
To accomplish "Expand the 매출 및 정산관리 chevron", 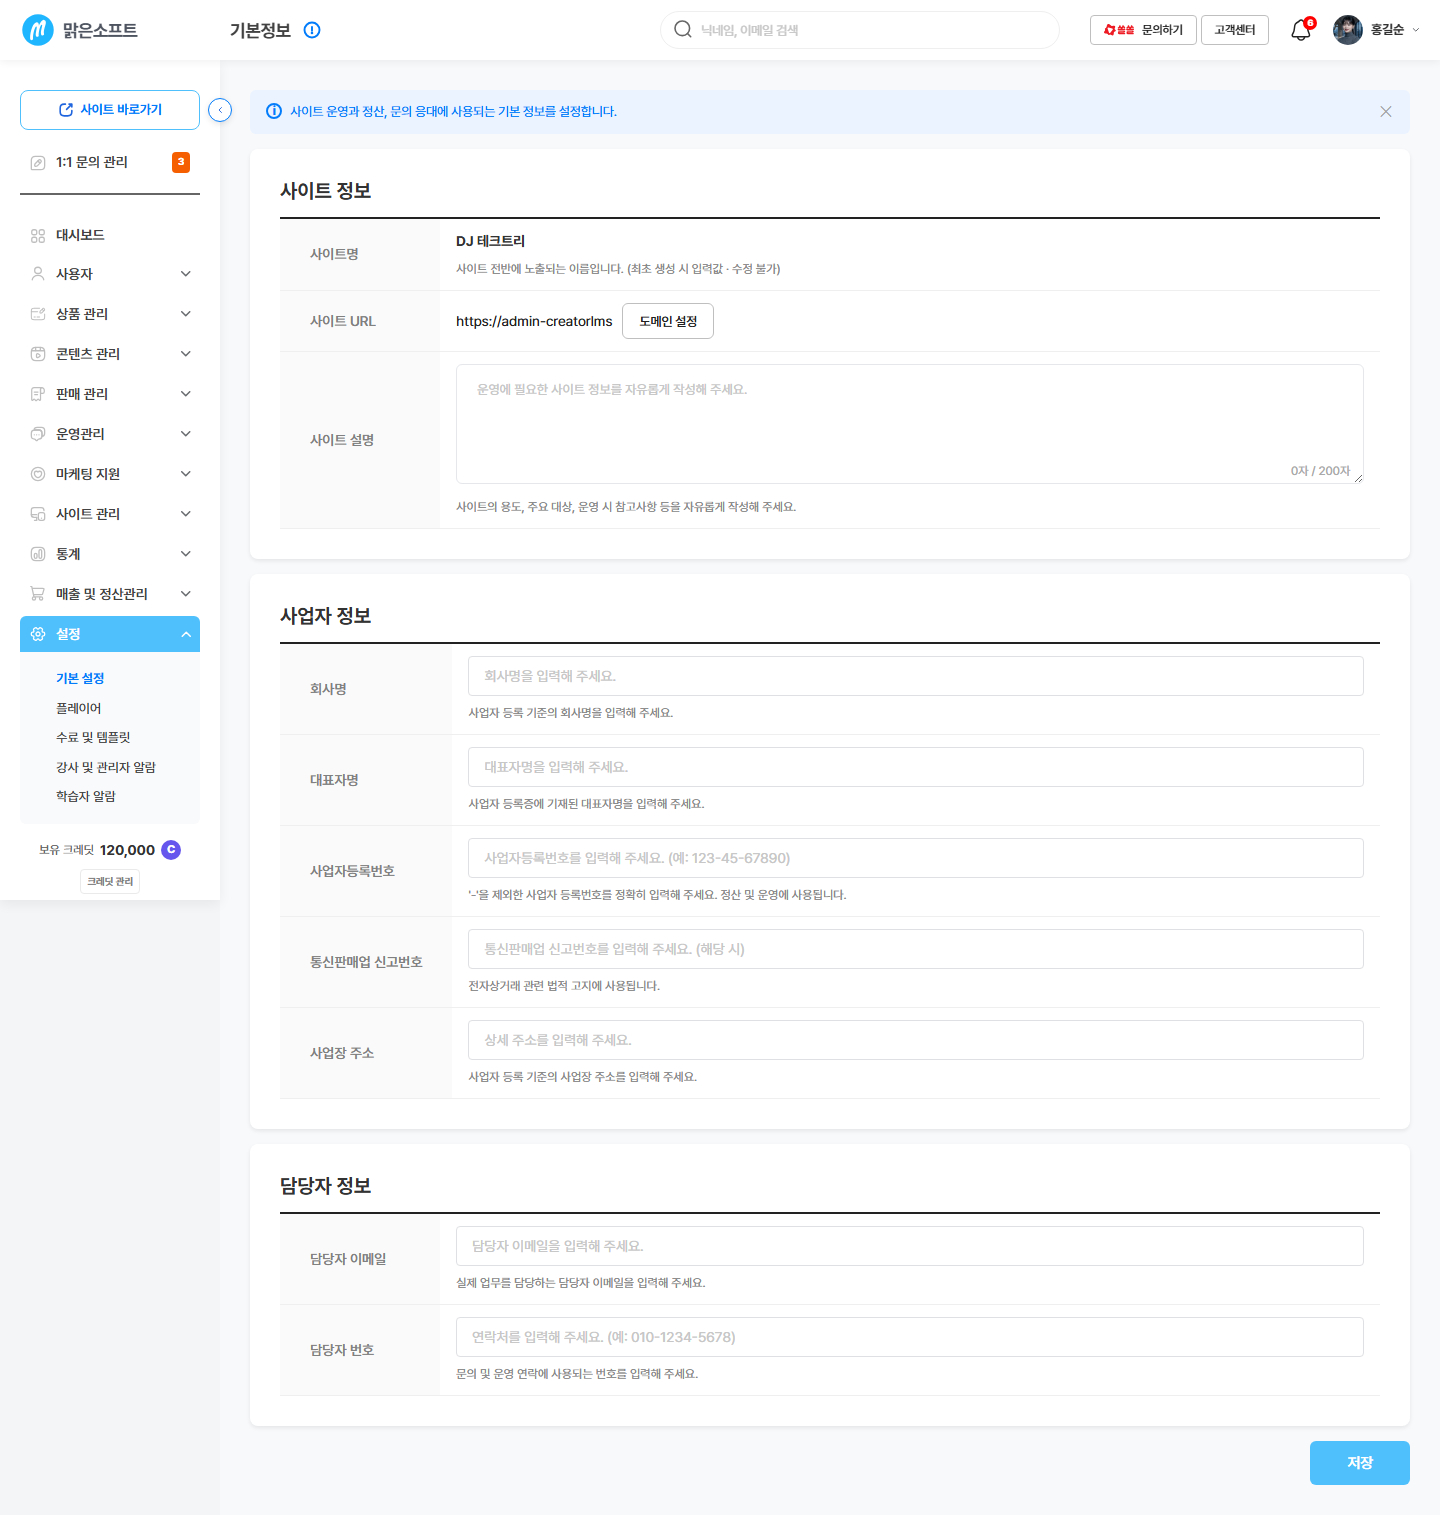I will [x=186, y=593].
